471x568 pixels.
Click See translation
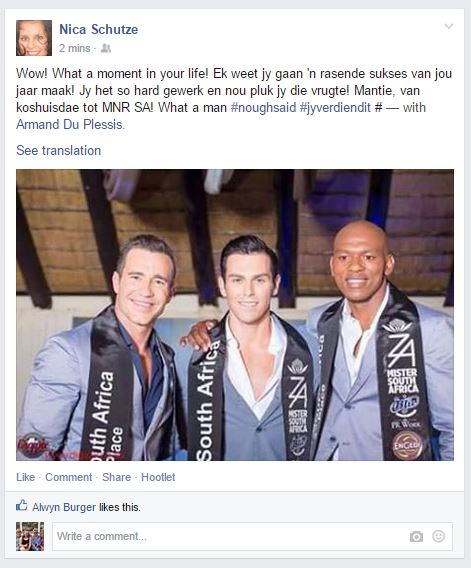(x=58, y=150)
